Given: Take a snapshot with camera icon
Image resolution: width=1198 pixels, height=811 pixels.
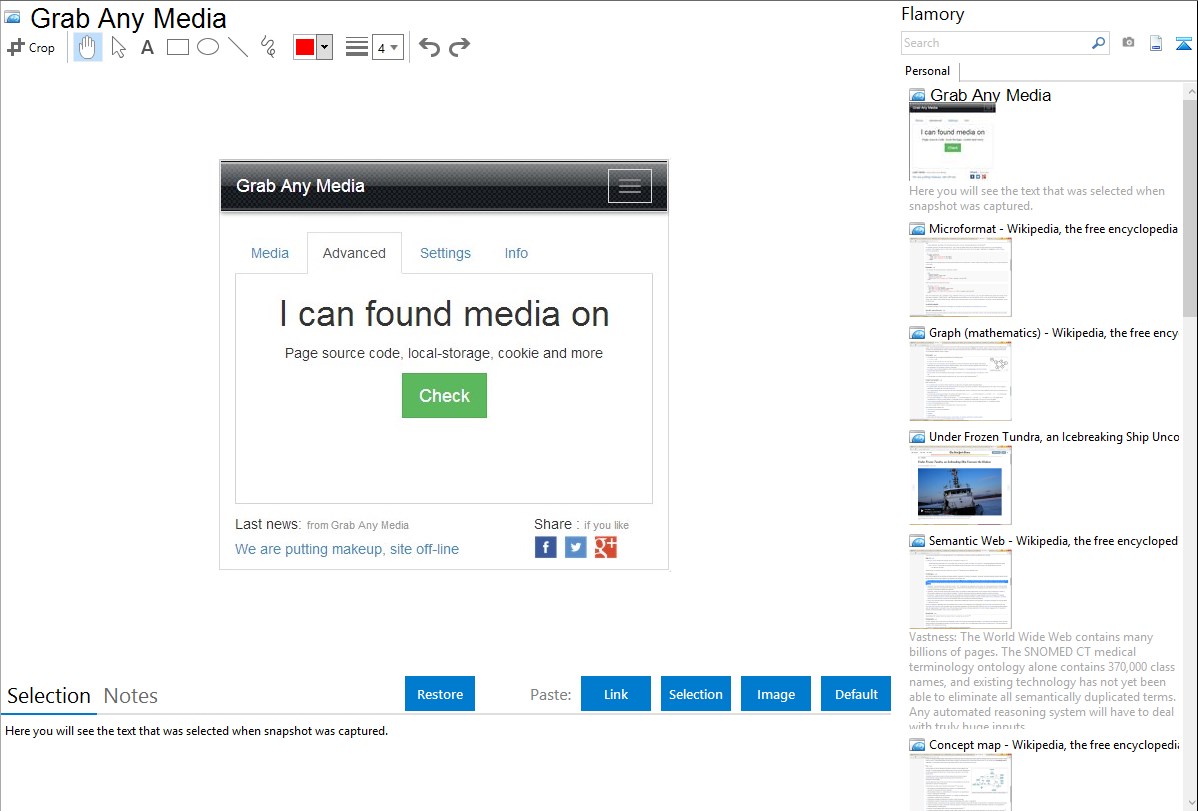Looking at the screenshot, I should [x=1128, y=43].
